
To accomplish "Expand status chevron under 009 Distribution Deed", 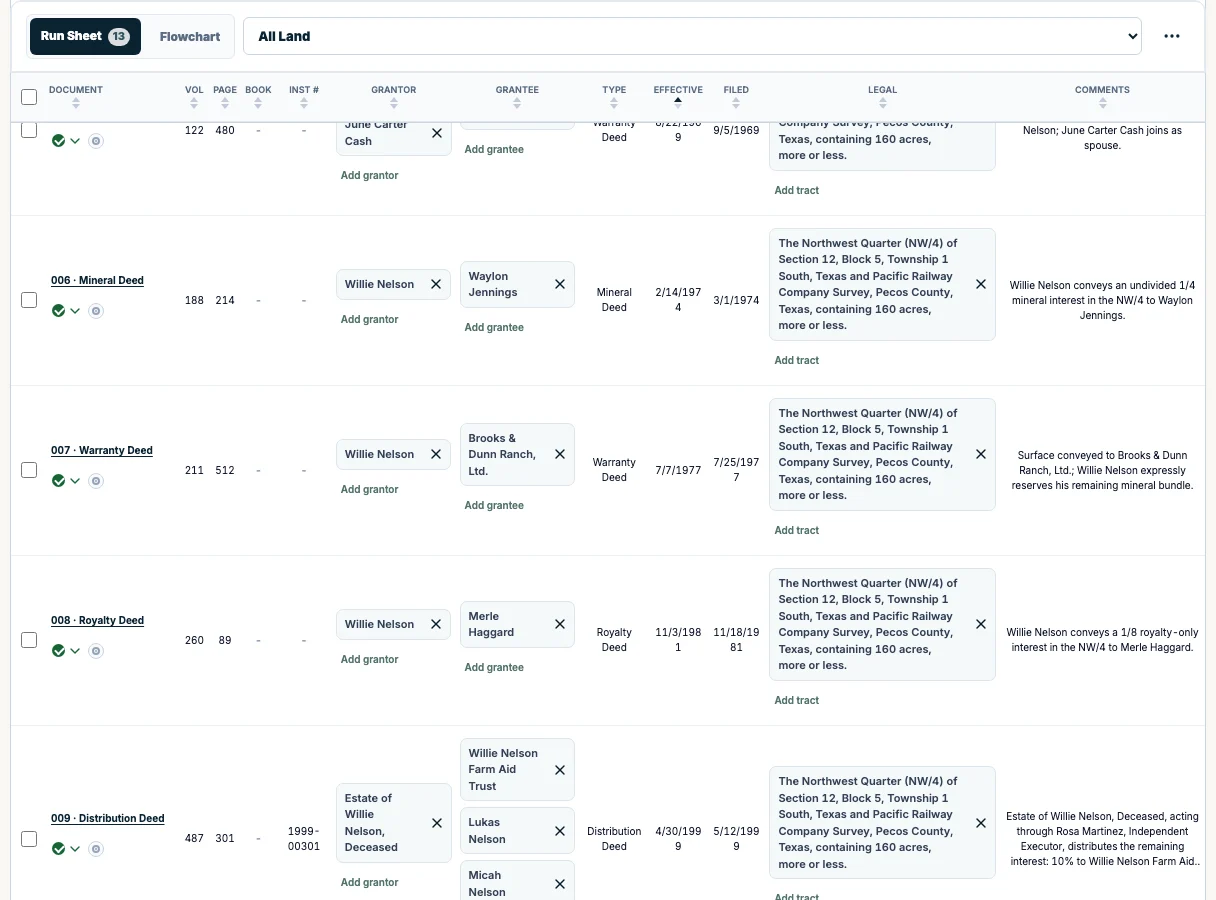I will (75, 849).
